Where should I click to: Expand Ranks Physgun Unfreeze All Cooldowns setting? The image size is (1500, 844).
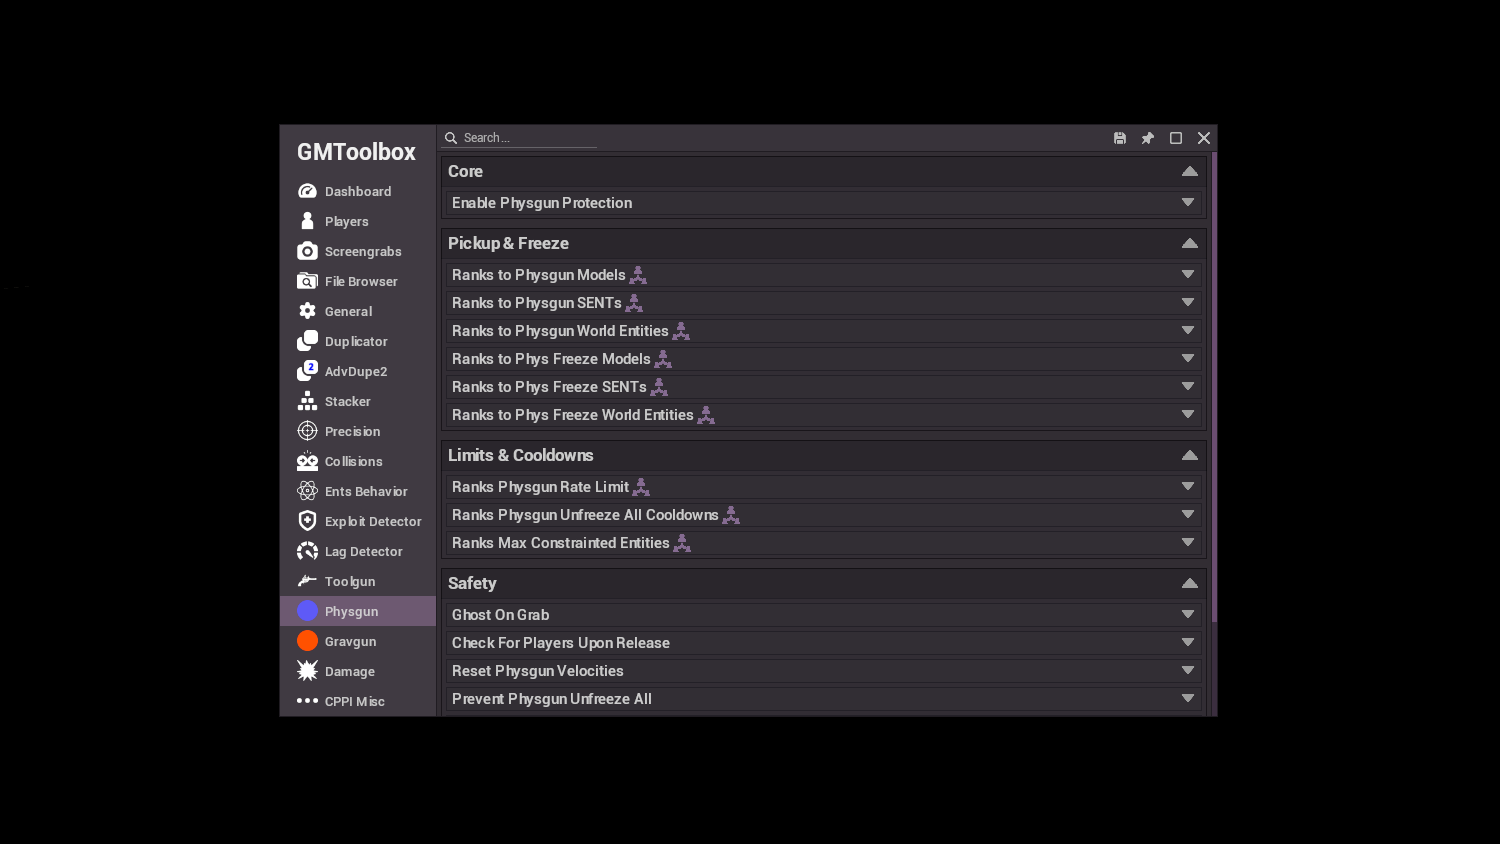[x=1188, y=515]
